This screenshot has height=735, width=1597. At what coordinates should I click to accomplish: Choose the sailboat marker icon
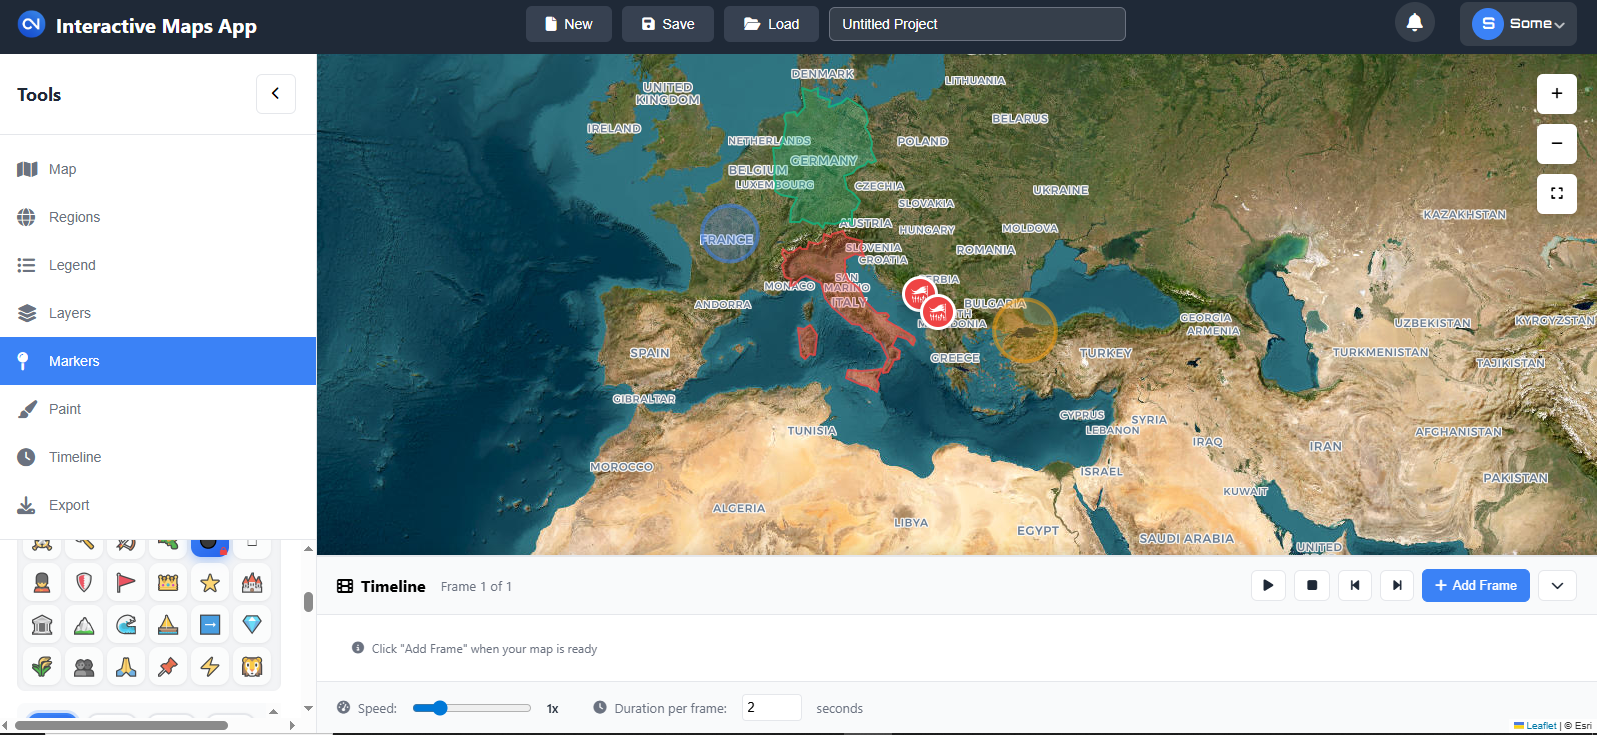[168, 624]
